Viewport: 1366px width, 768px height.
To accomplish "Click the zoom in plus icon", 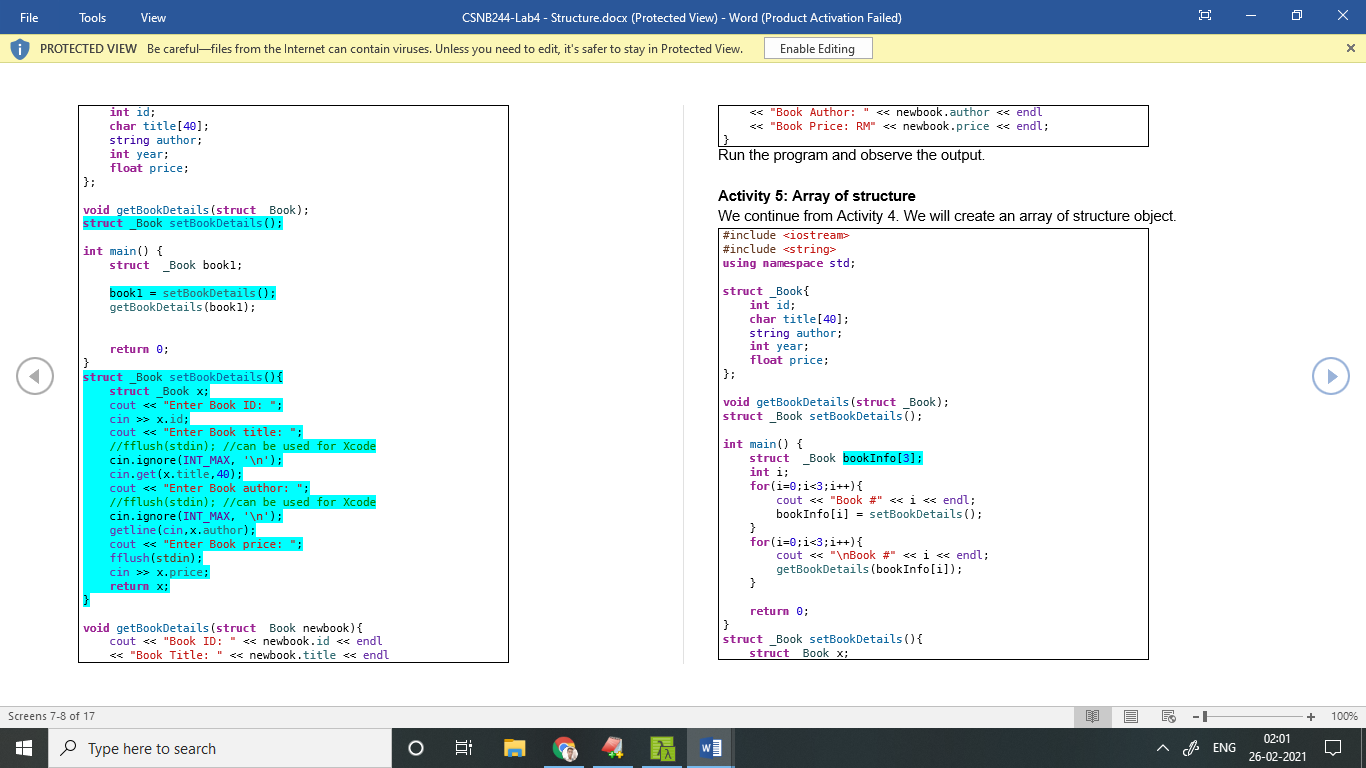I will [x=1311, y=716].
